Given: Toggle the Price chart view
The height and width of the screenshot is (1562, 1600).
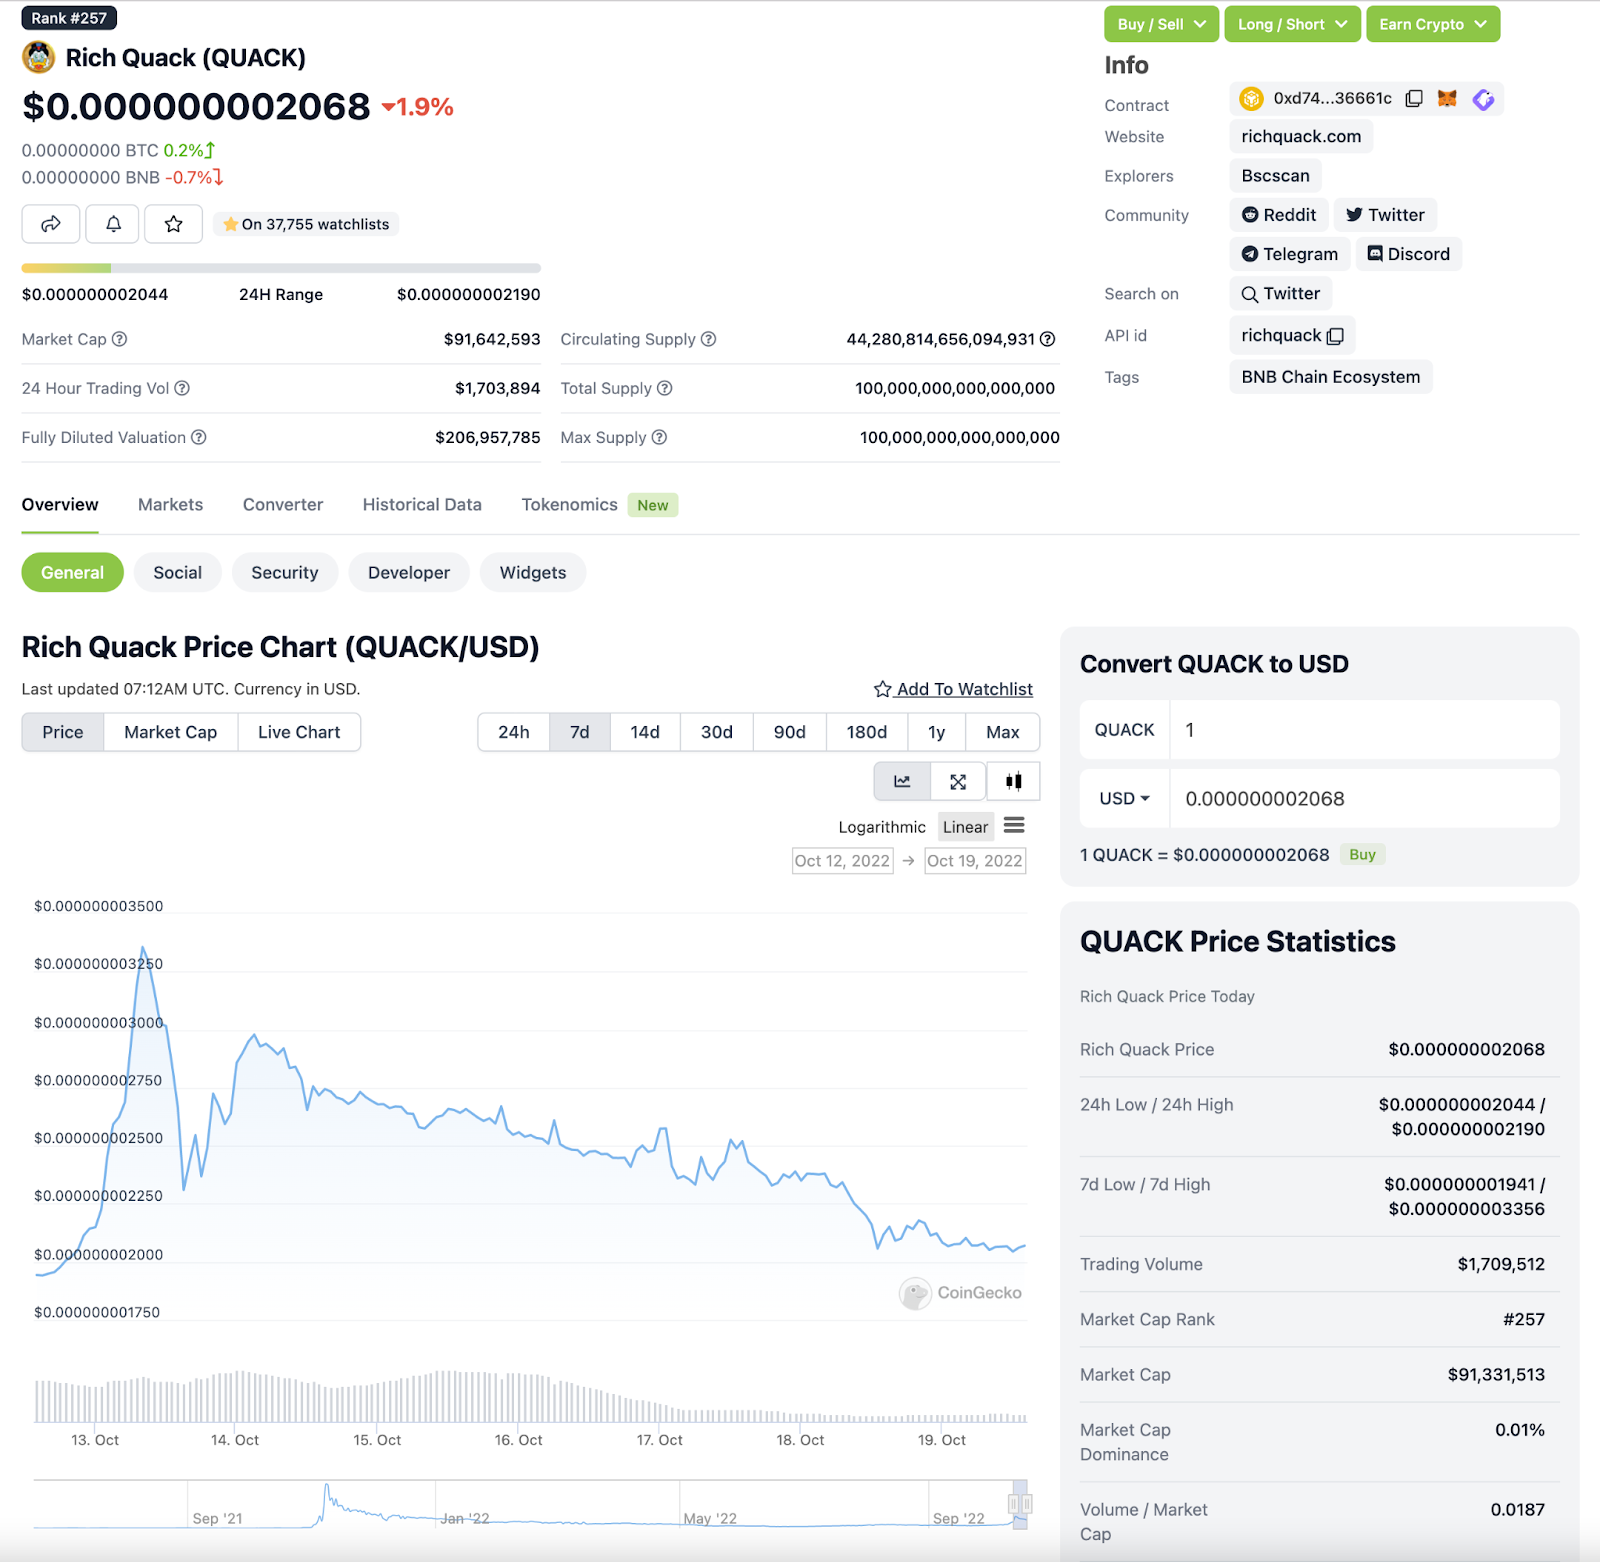Looking at the screenshot, I should [63, 732].
